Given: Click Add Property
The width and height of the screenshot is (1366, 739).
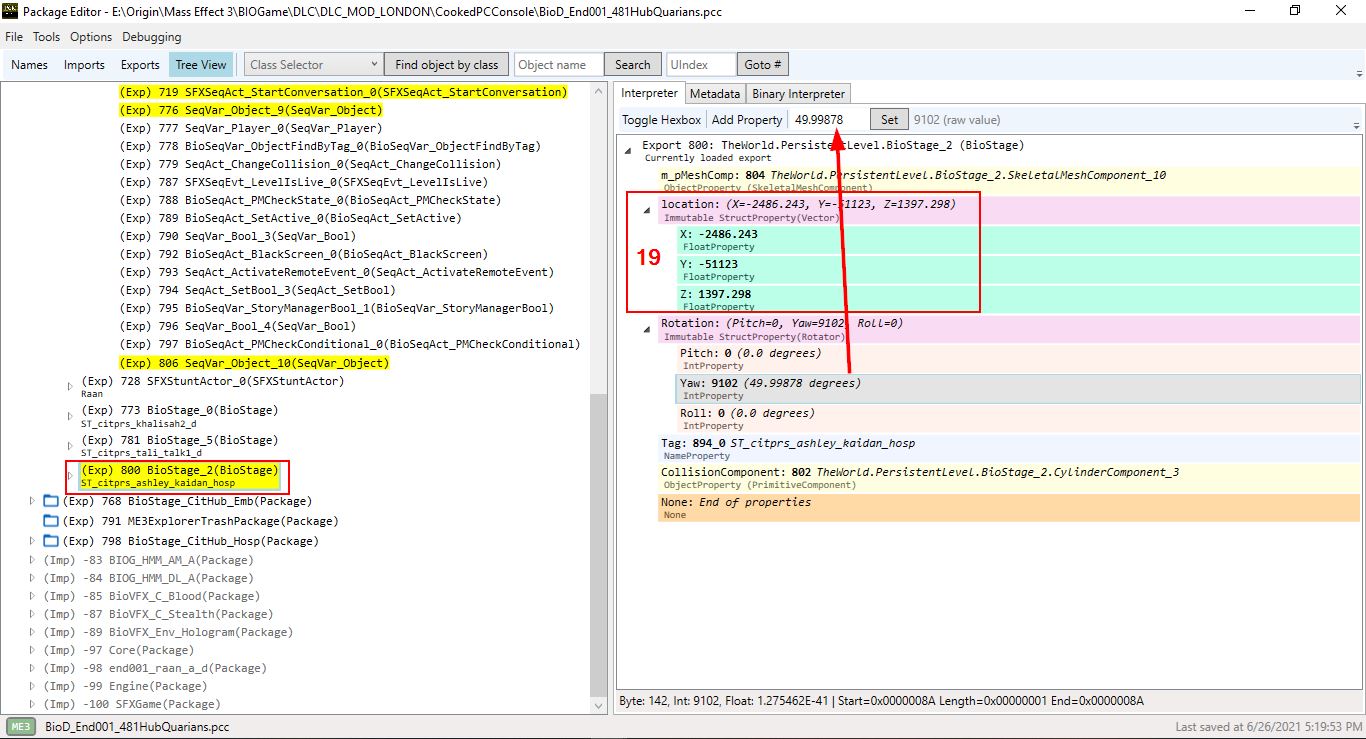Looking at the screenshot, I should tap(747, 120).
